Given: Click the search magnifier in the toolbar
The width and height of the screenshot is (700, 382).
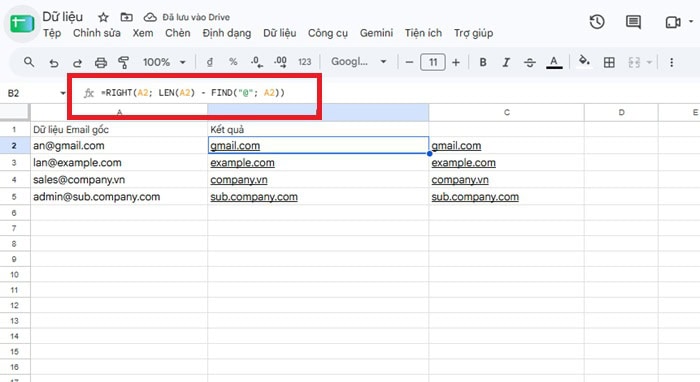Looking at the screenshot, I should point(29,62).
